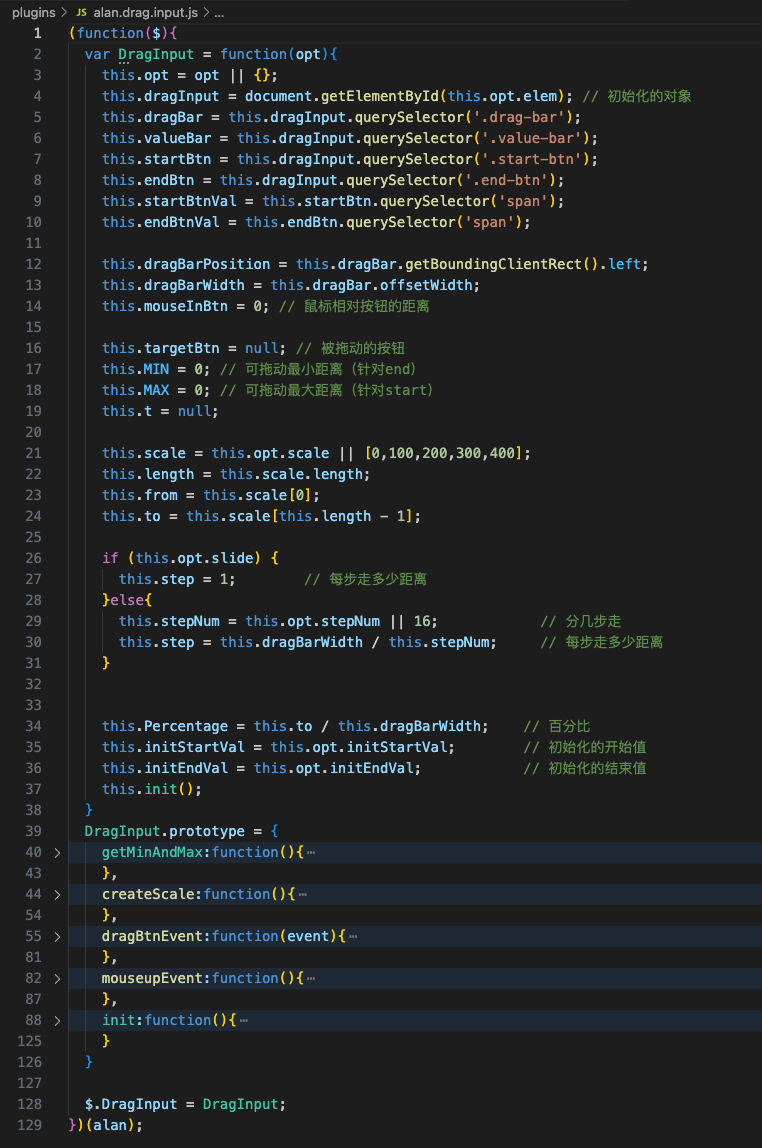Click folded-code ellipsis on the init line
The width and height of the screenshot is (762, 1148).
click(x=244, y=1020)
